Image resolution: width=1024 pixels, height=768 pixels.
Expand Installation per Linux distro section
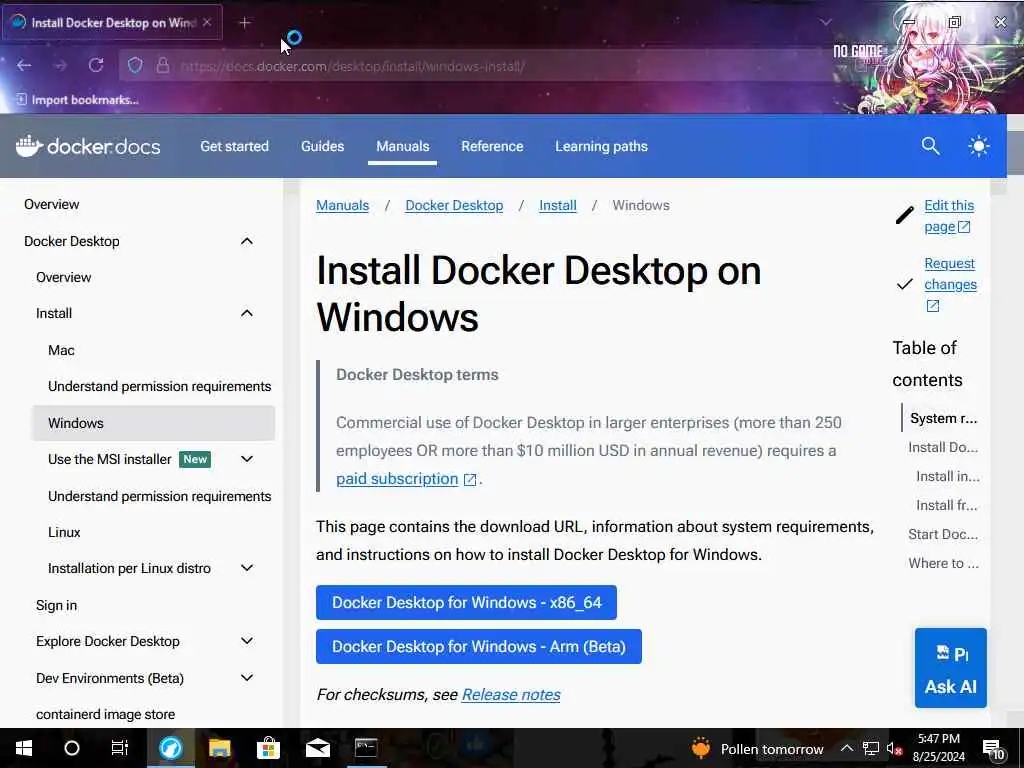click(x=247, y=568)
